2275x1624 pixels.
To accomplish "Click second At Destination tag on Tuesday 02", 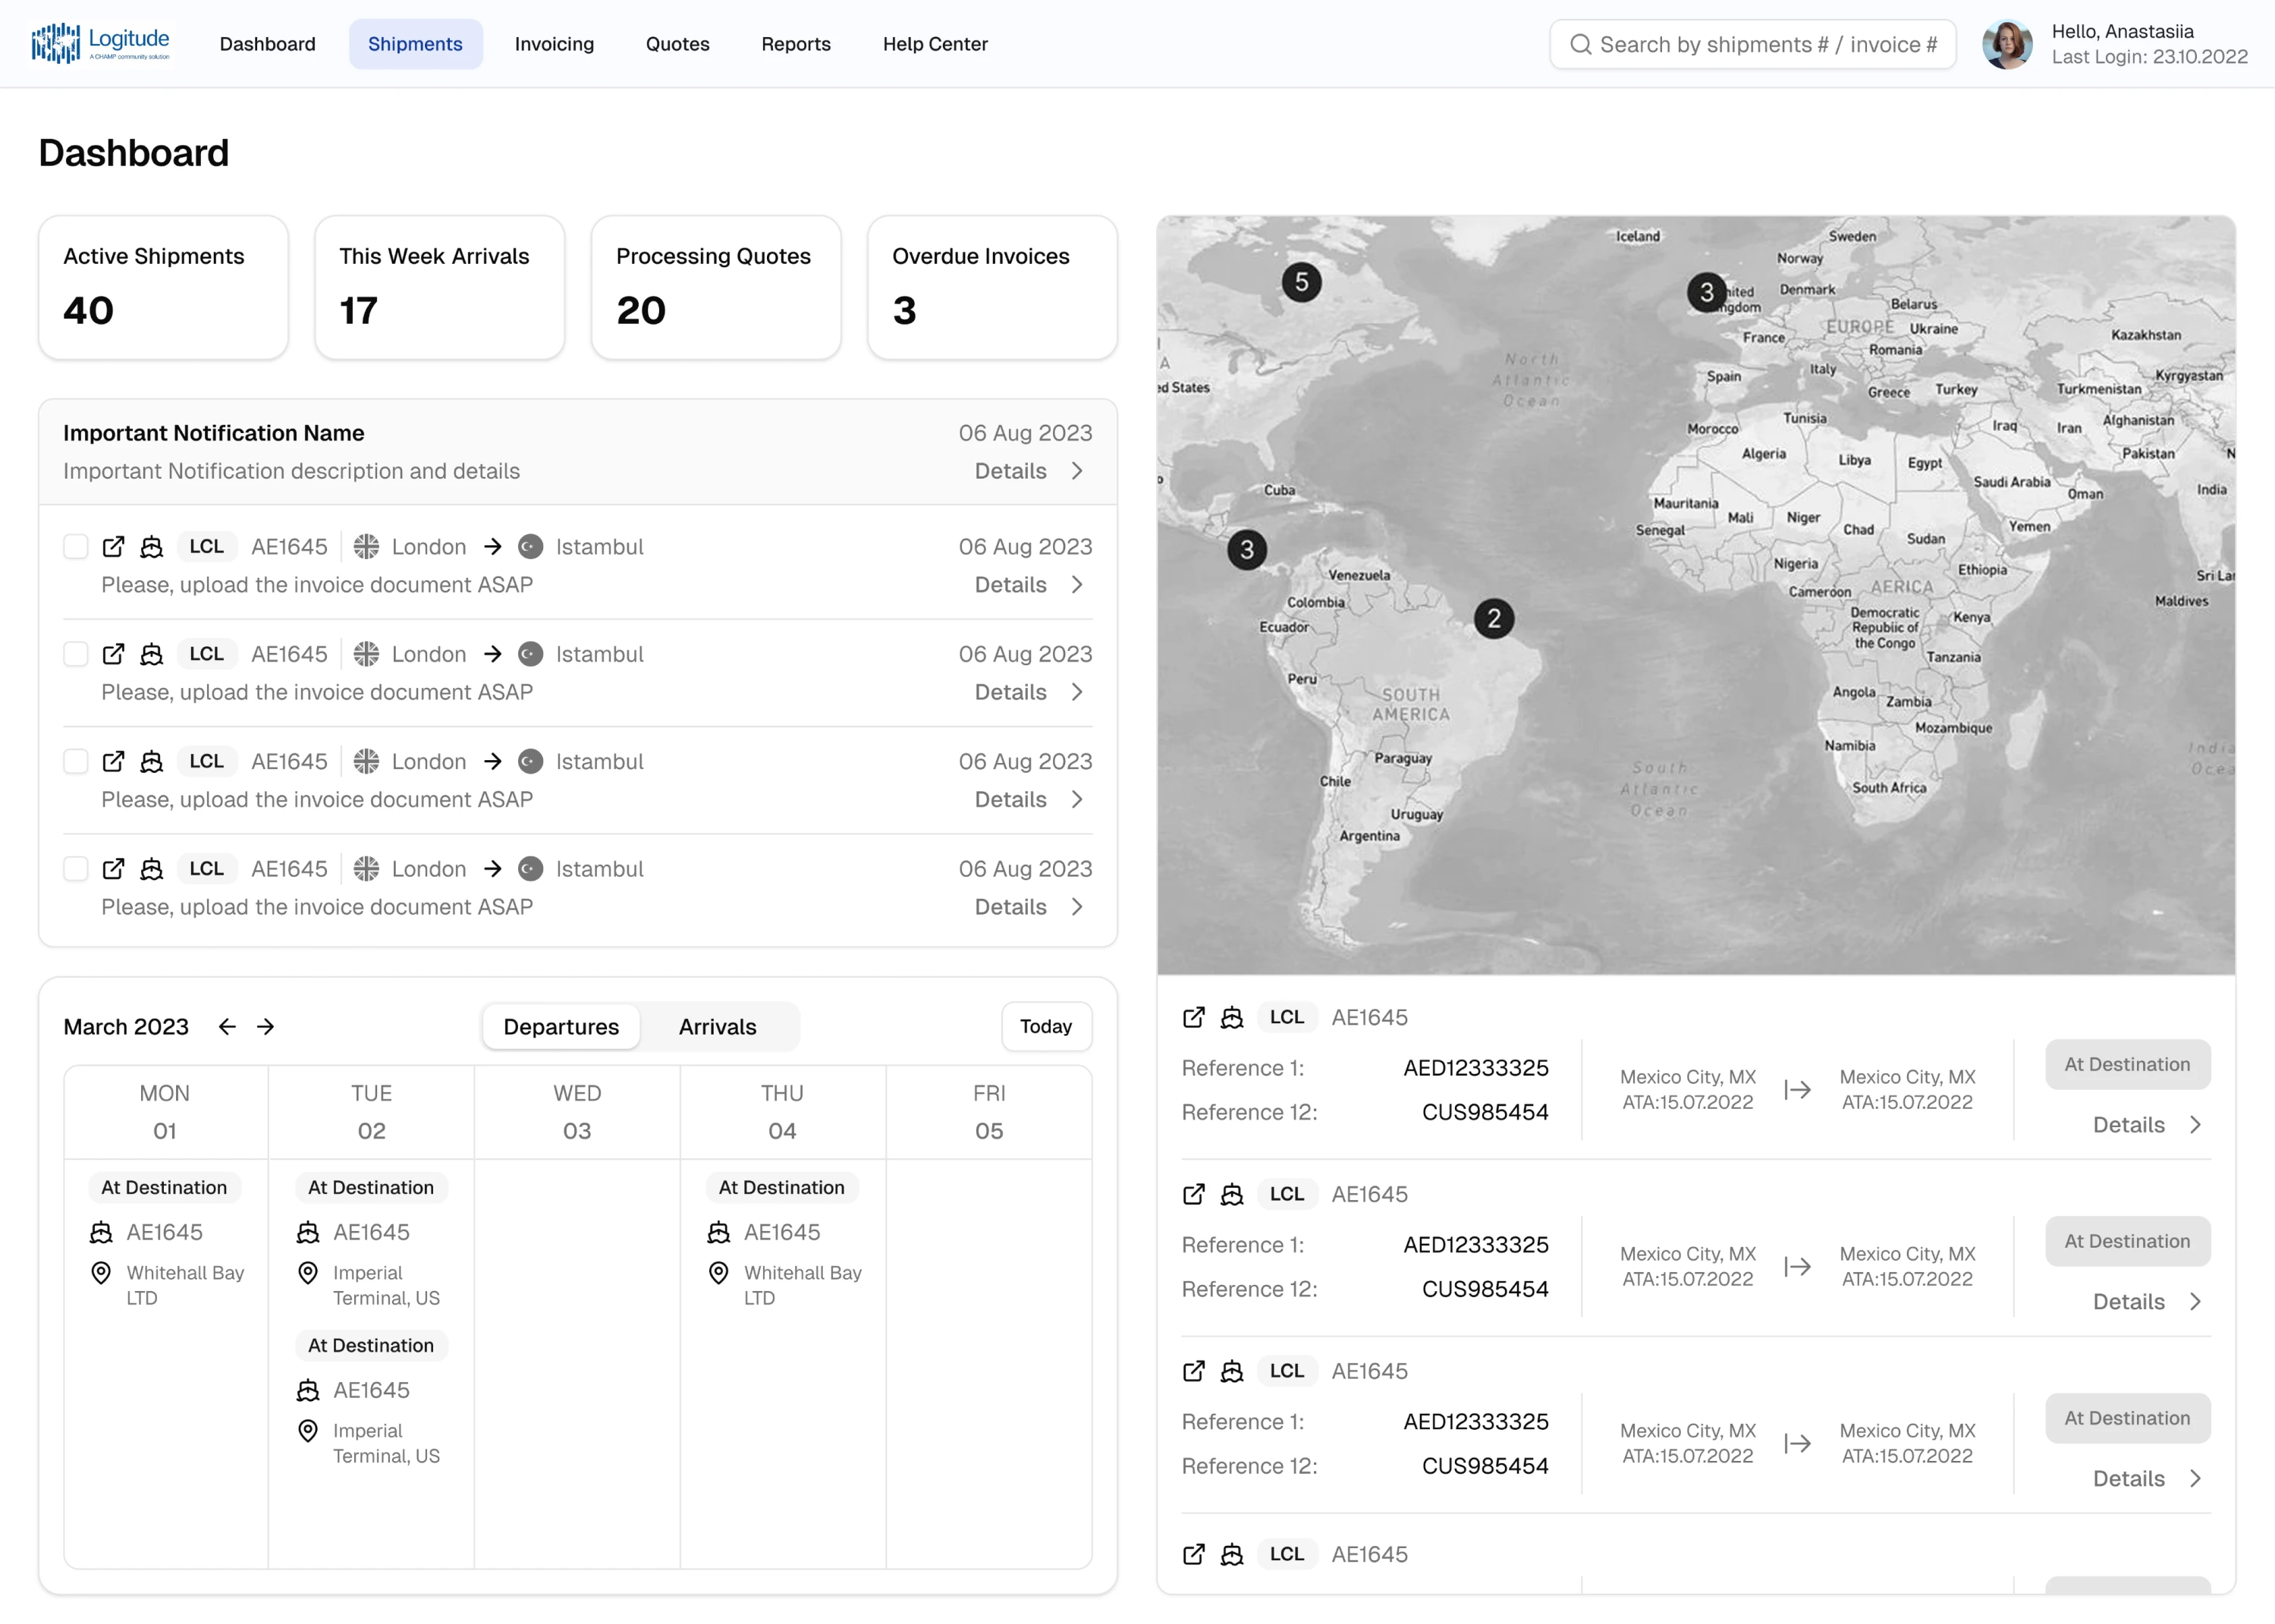I will (371, 1346).
